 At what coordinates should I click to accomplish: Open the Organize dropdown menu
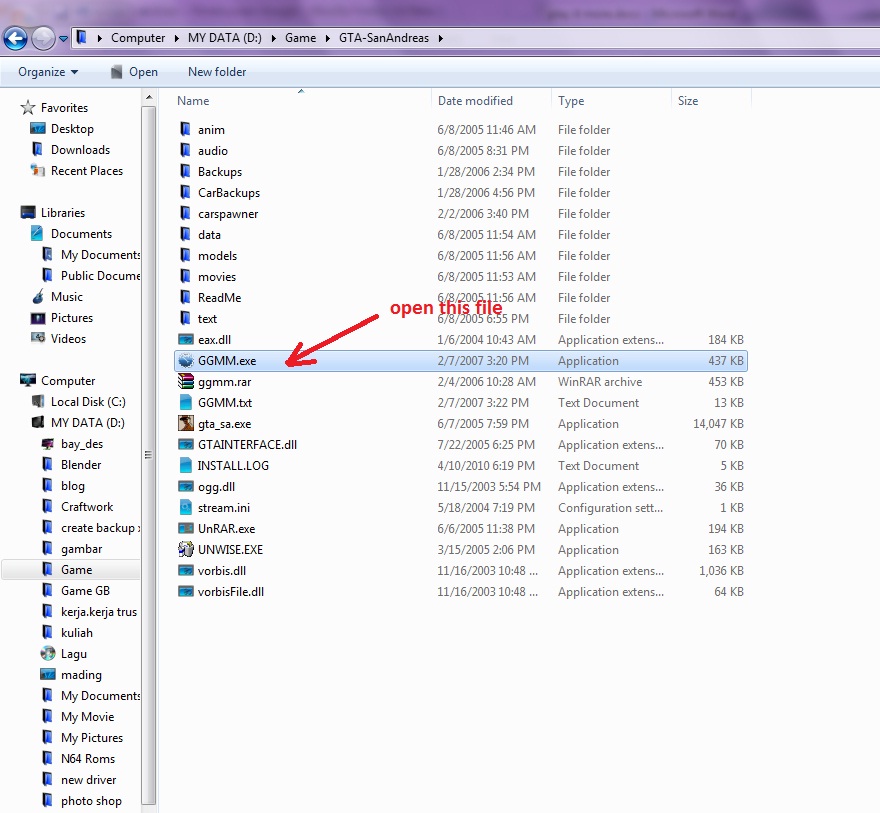pyautogui.click(x=48, y=72)
